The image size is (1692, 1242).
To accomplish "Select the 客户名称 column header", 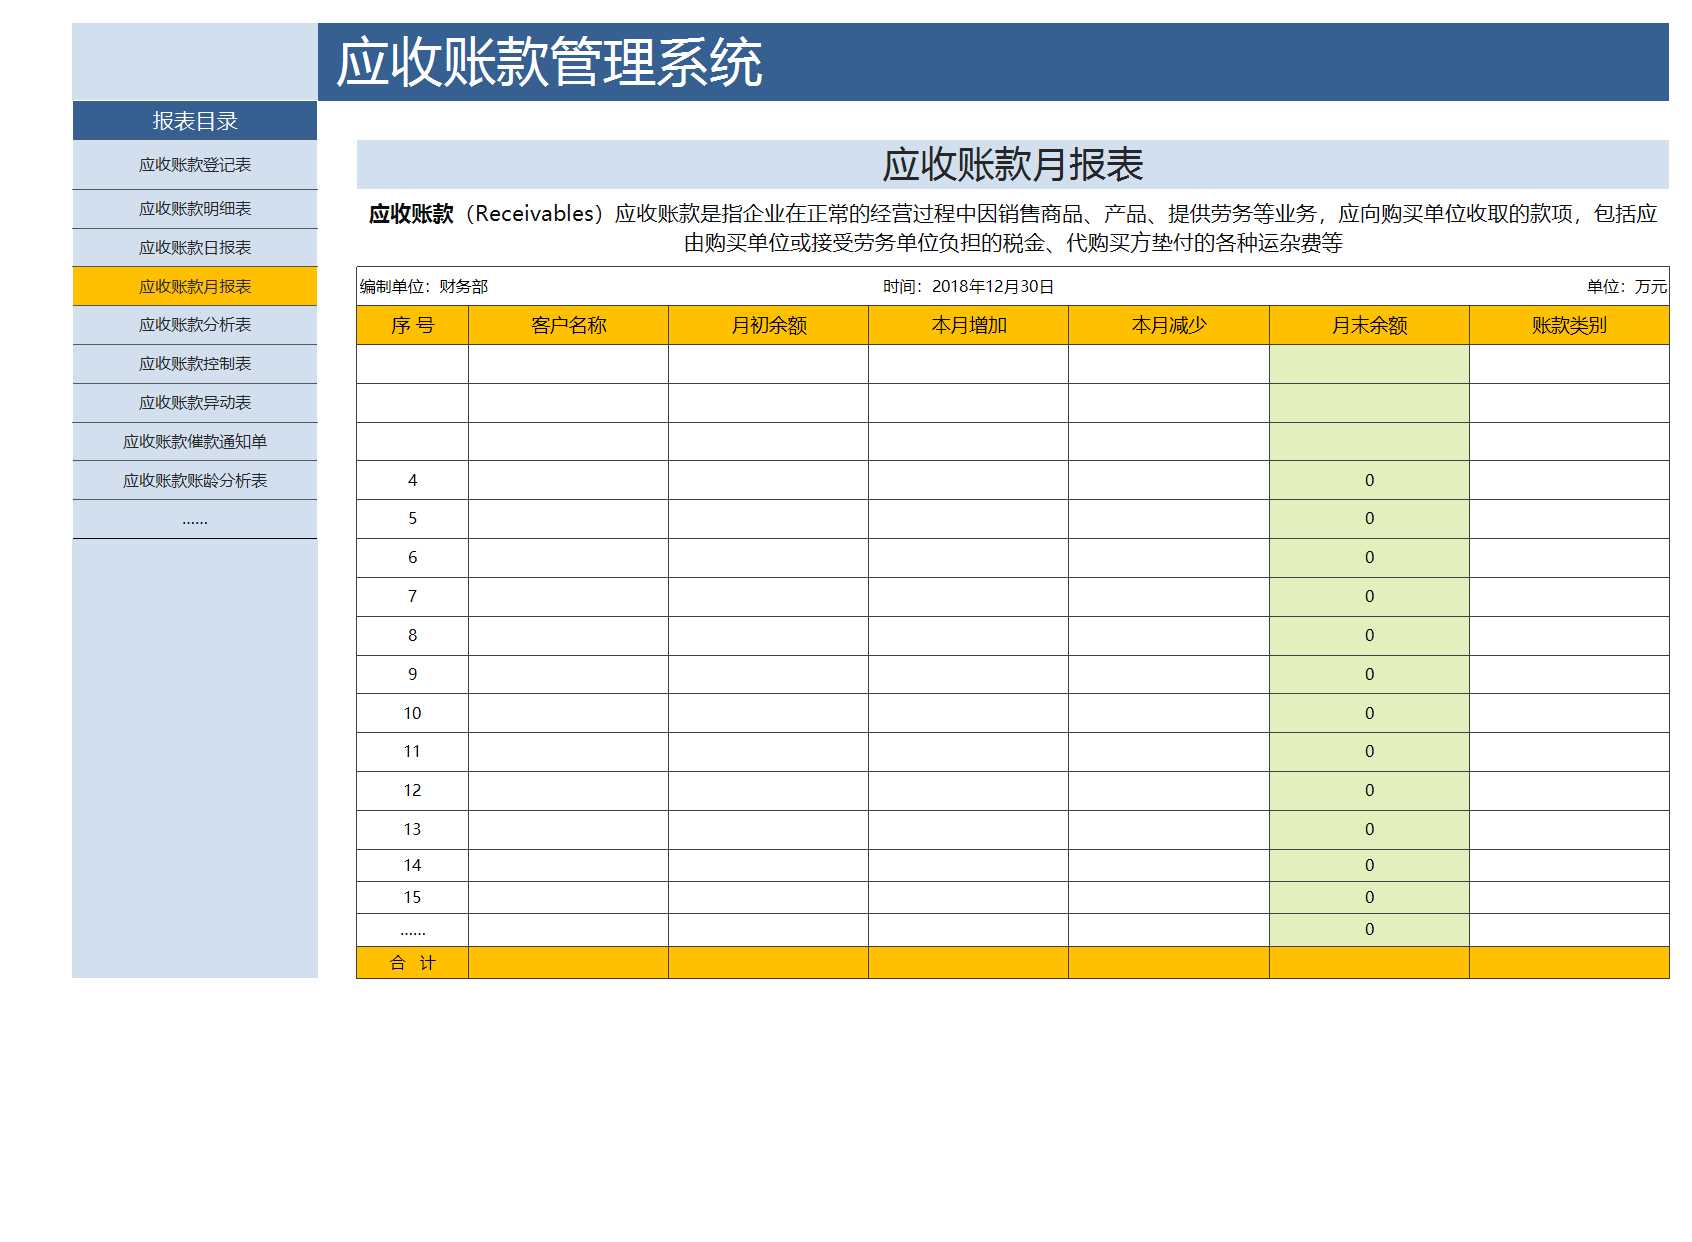I will 569,325.
